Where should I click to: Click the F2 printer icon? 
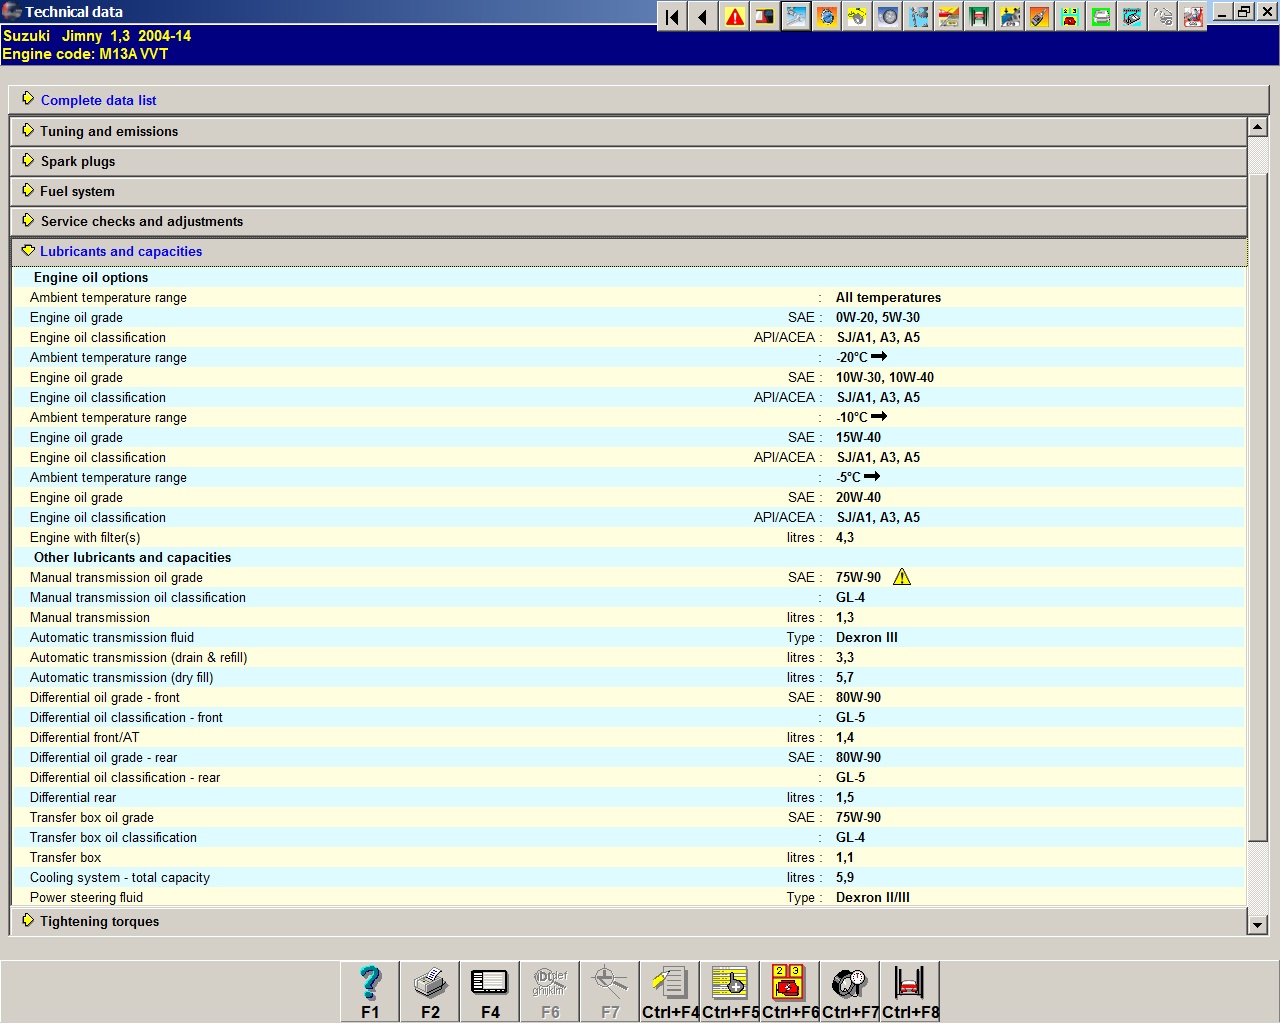(x=430, y=984)
